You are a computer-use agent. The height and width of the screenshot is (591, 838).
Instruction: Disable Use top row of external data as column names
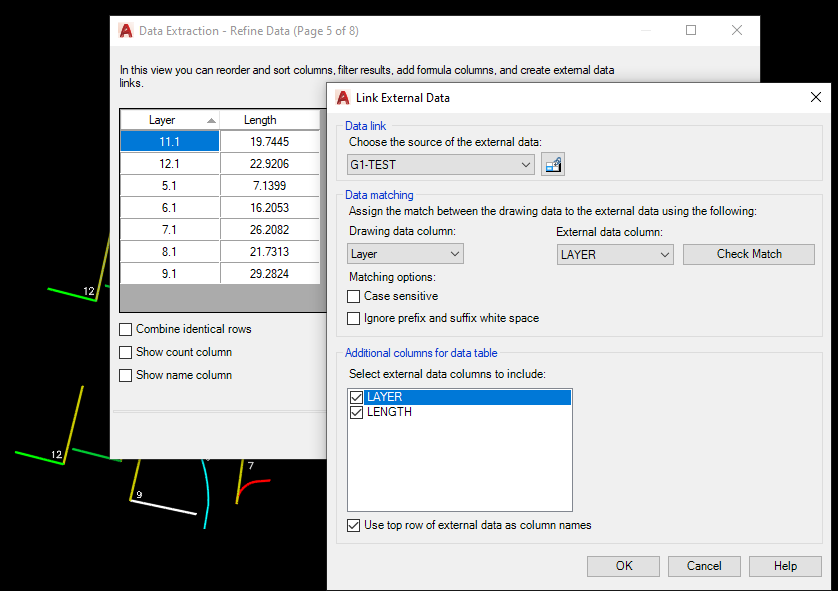pyautogui.click(x=354, y=525)
